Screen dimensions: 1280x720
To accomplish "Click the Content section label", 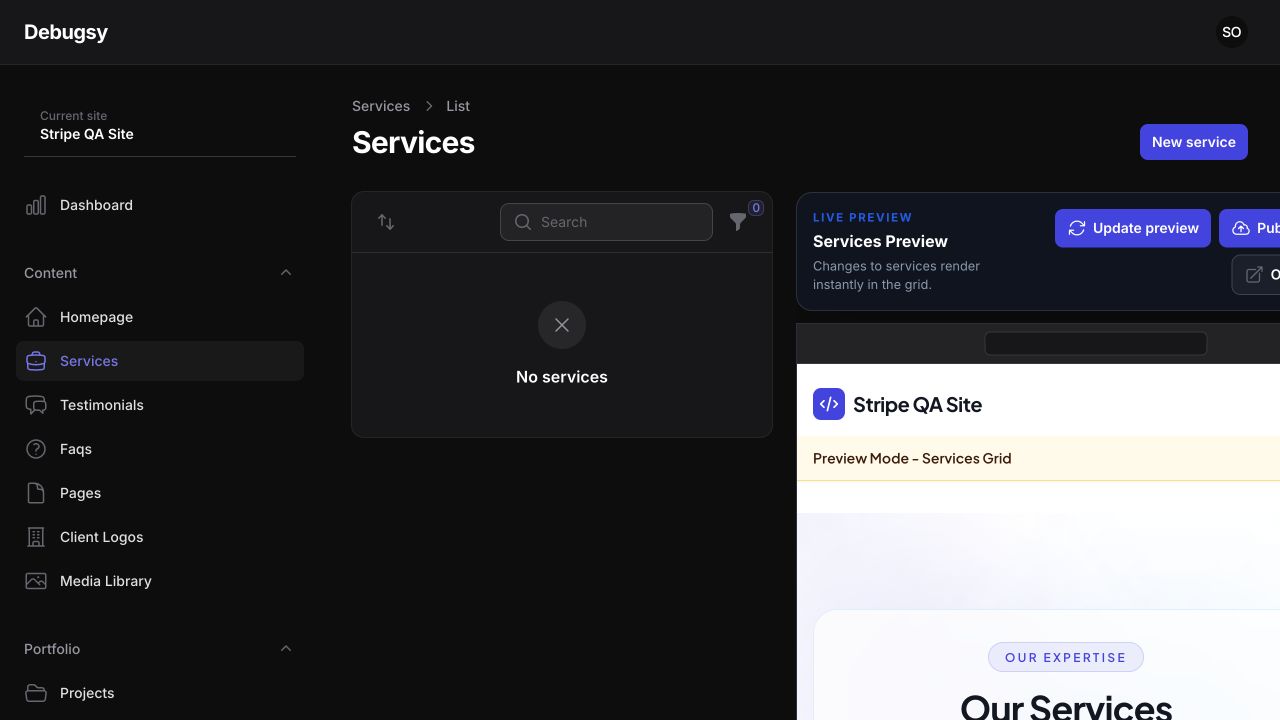I will (x=51, y=273).
